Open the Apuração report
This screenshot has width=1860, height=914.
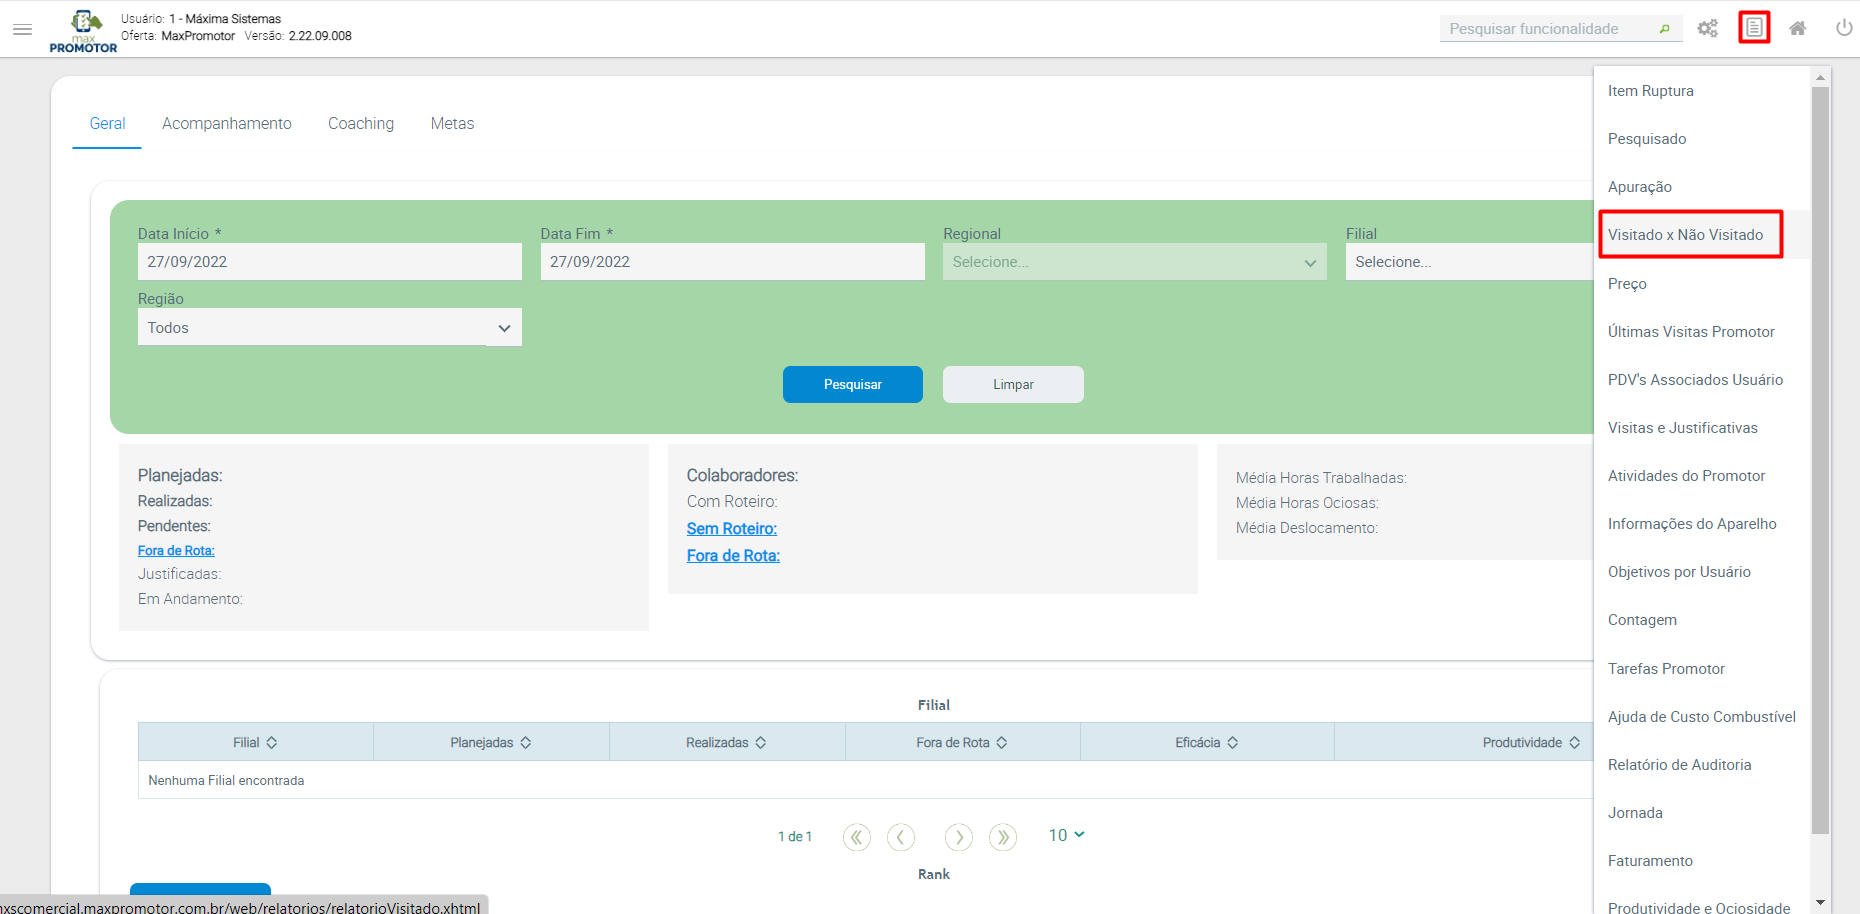(1640, 187)
